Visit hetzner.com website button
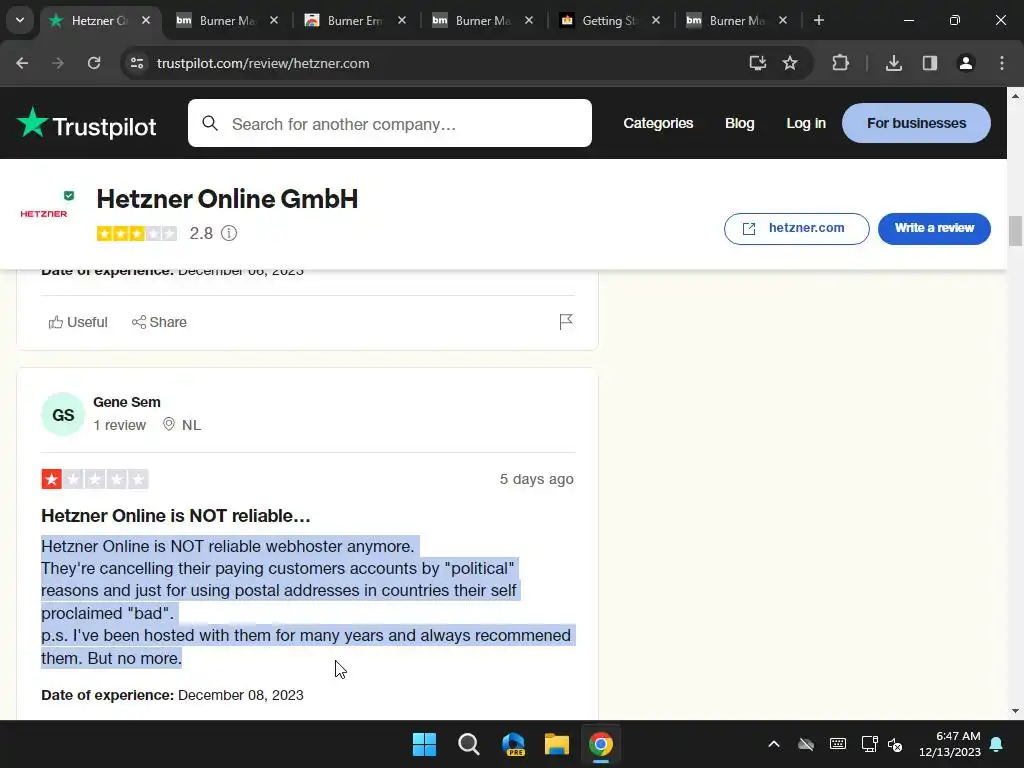 coord(796,229)
